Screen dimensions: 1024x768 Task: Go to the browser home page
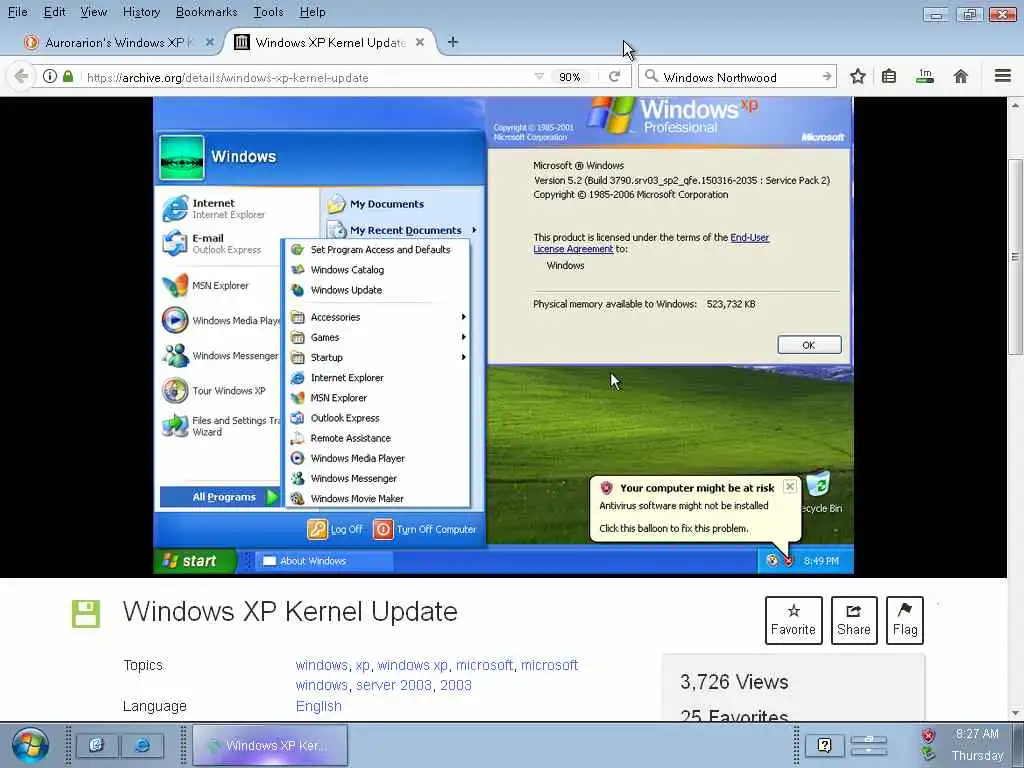point(960,76)
